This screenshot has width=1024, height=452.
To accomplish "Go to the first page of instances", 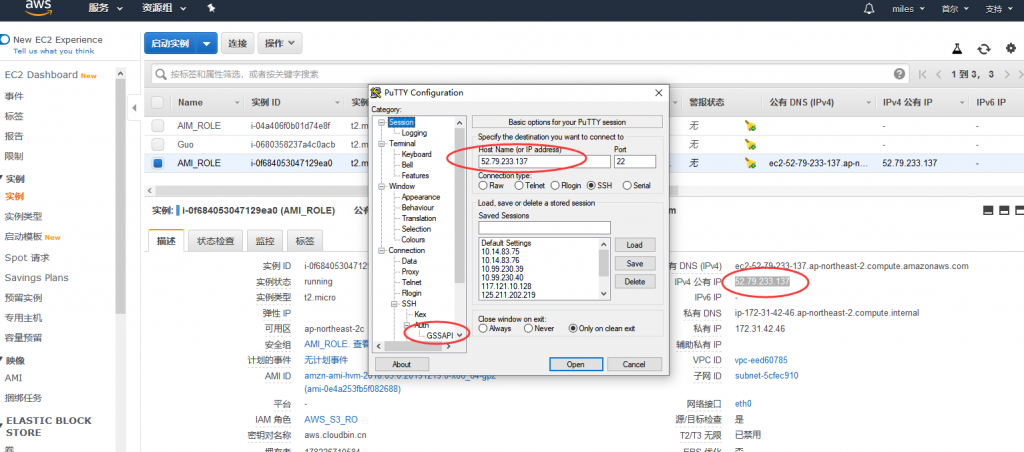I will pos(923,74).
